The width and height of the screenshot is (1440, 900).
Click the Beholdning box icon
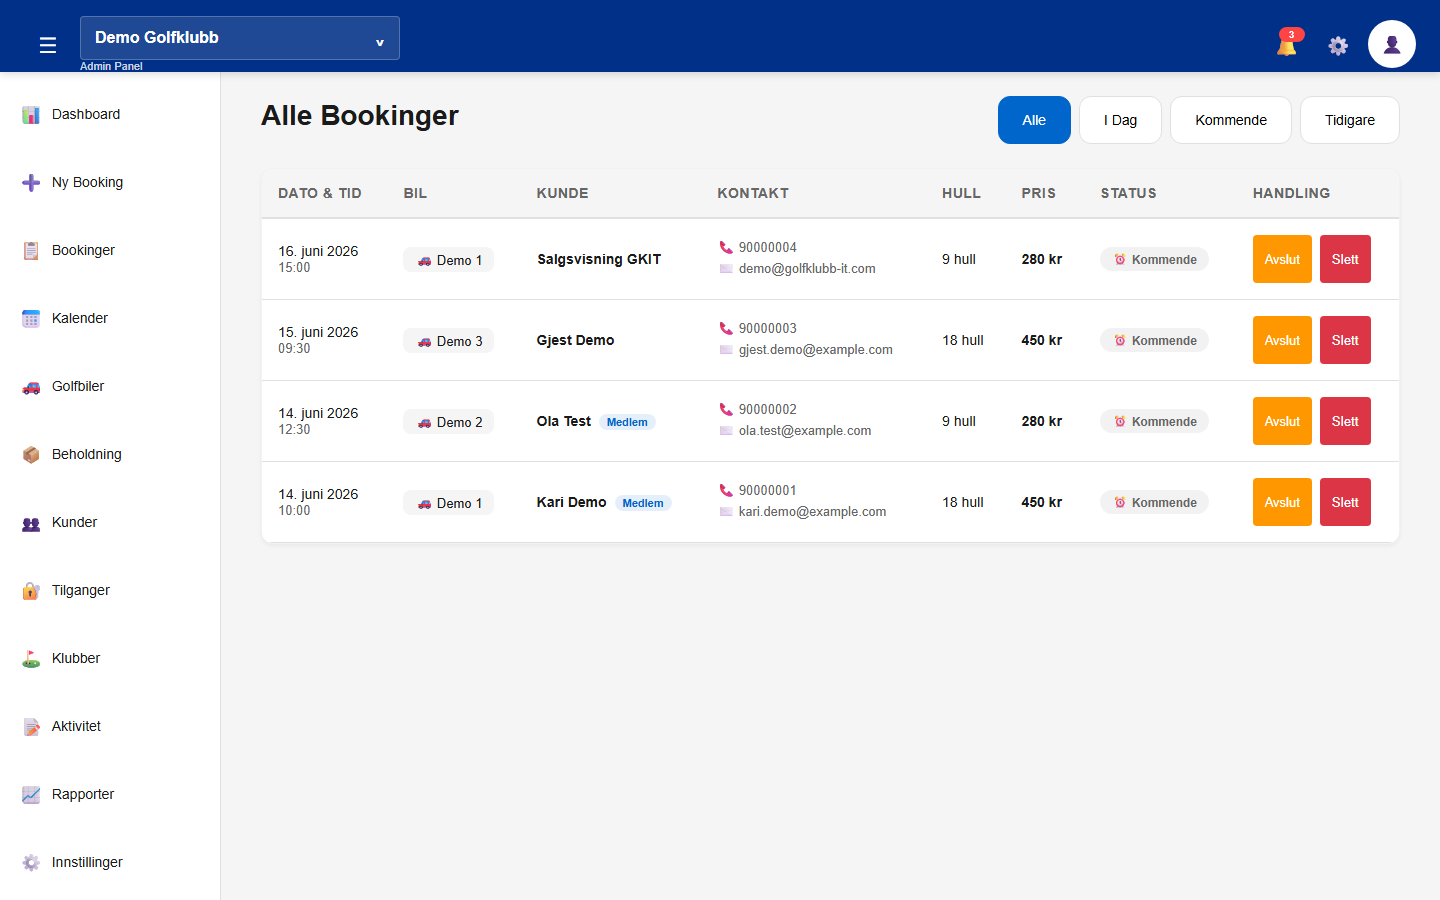(x=31, y=455)
